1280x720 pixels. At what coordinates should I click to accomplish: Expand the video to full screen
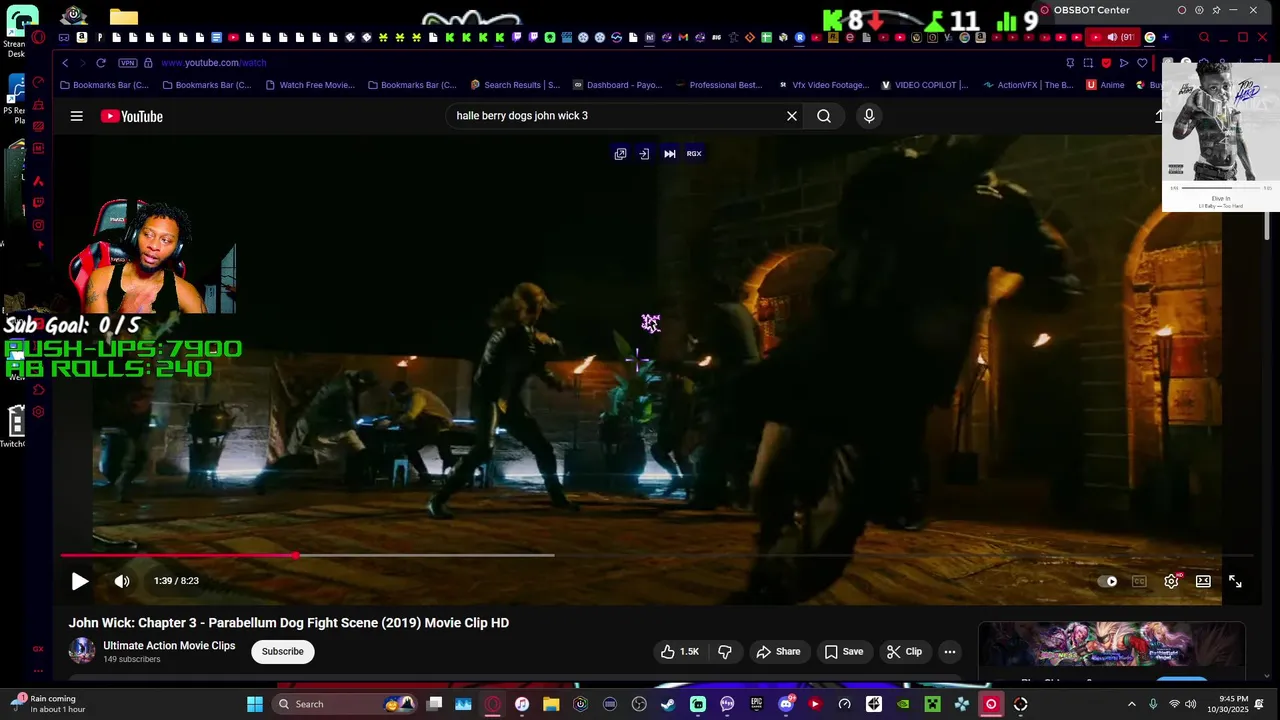(1235, 581)
